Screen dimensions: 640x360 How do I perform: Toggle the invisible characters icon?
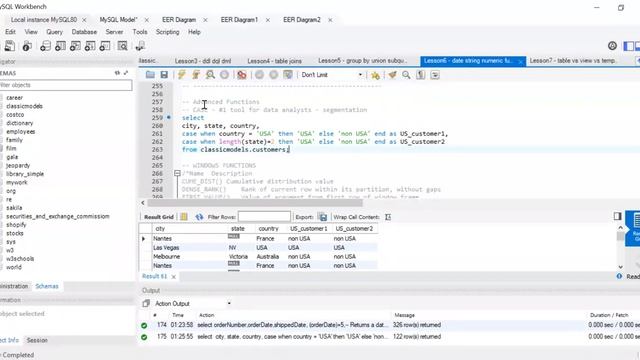421,75
